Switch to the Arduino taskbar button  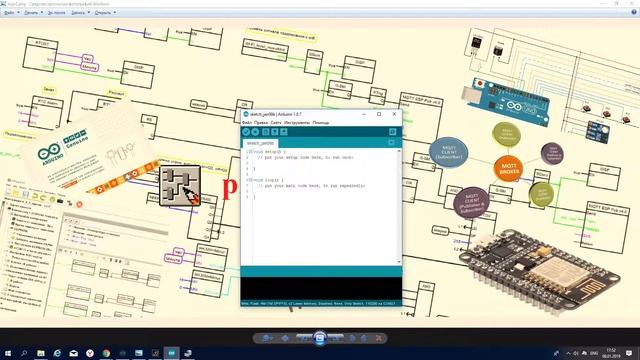click(171, 353)
